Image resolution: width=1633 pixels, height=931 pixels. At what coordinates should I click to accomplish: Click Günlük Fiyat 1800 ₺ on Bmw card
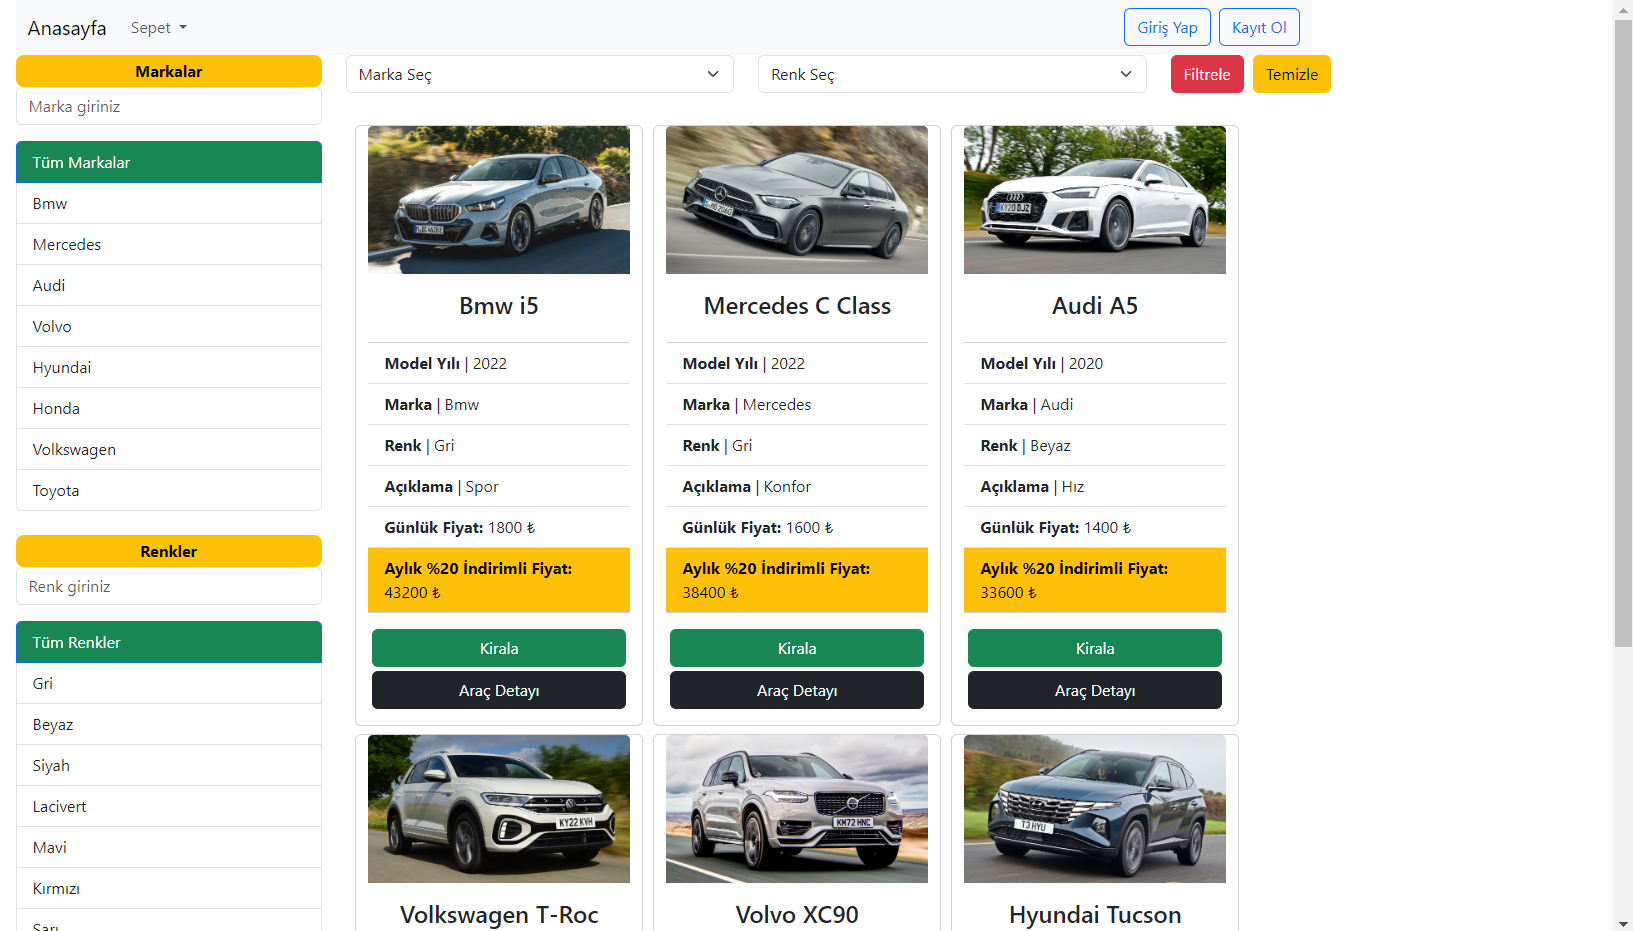coord(499,527)
